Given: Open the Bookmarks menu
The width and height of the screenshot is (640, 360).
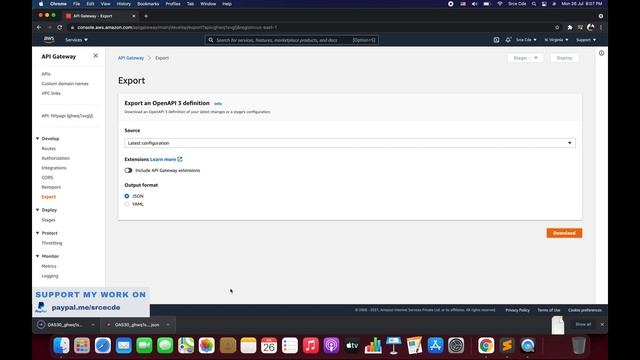Looking at the screenshot, I should [148, 4].
